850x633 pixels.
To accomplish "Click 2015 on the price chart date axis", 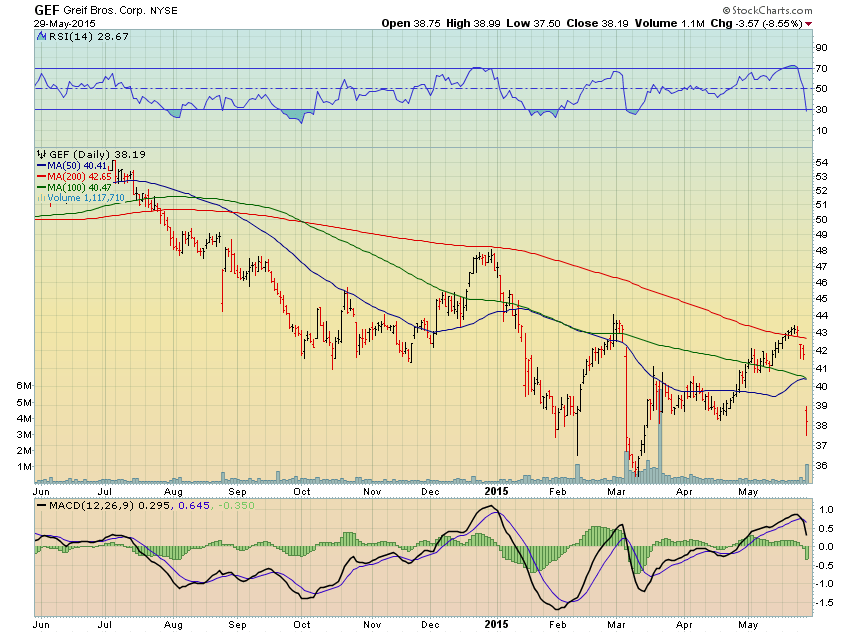I will click(497, 491).
